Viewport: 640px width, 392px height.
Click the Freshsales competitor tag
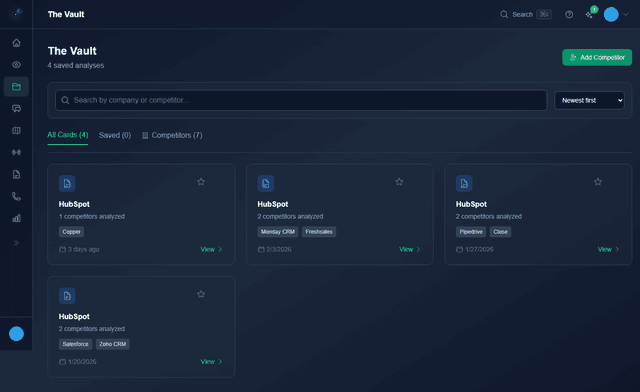pyautogui.click(x=319, y=232)
